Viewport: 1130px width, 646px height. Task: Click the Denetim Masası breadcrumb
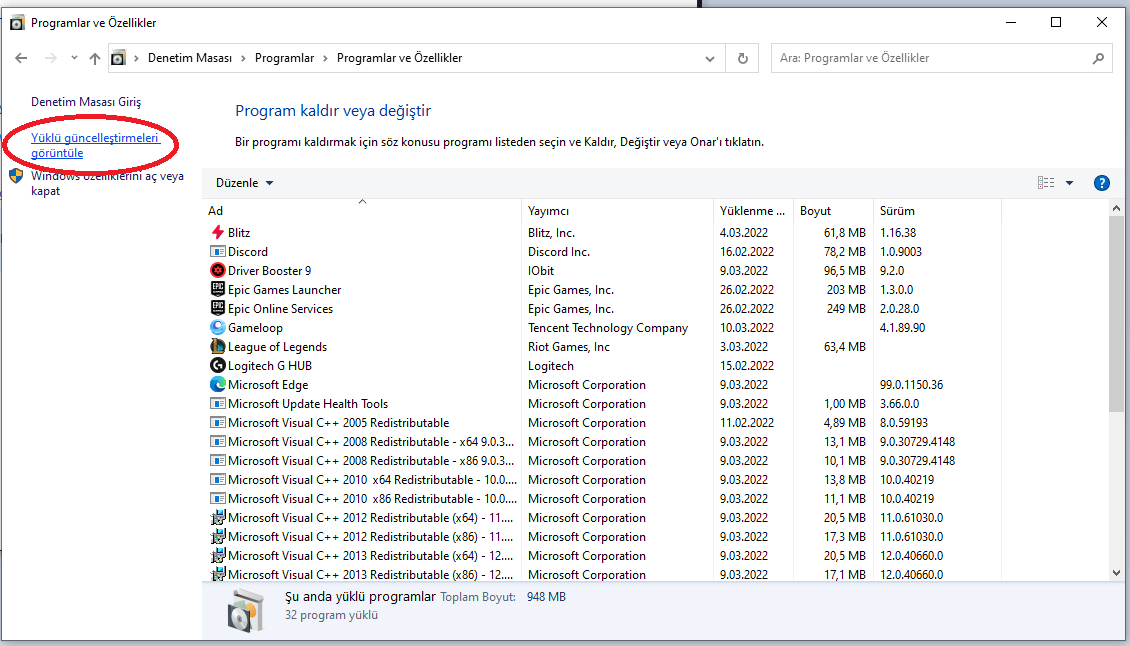(x=190, y=58)
